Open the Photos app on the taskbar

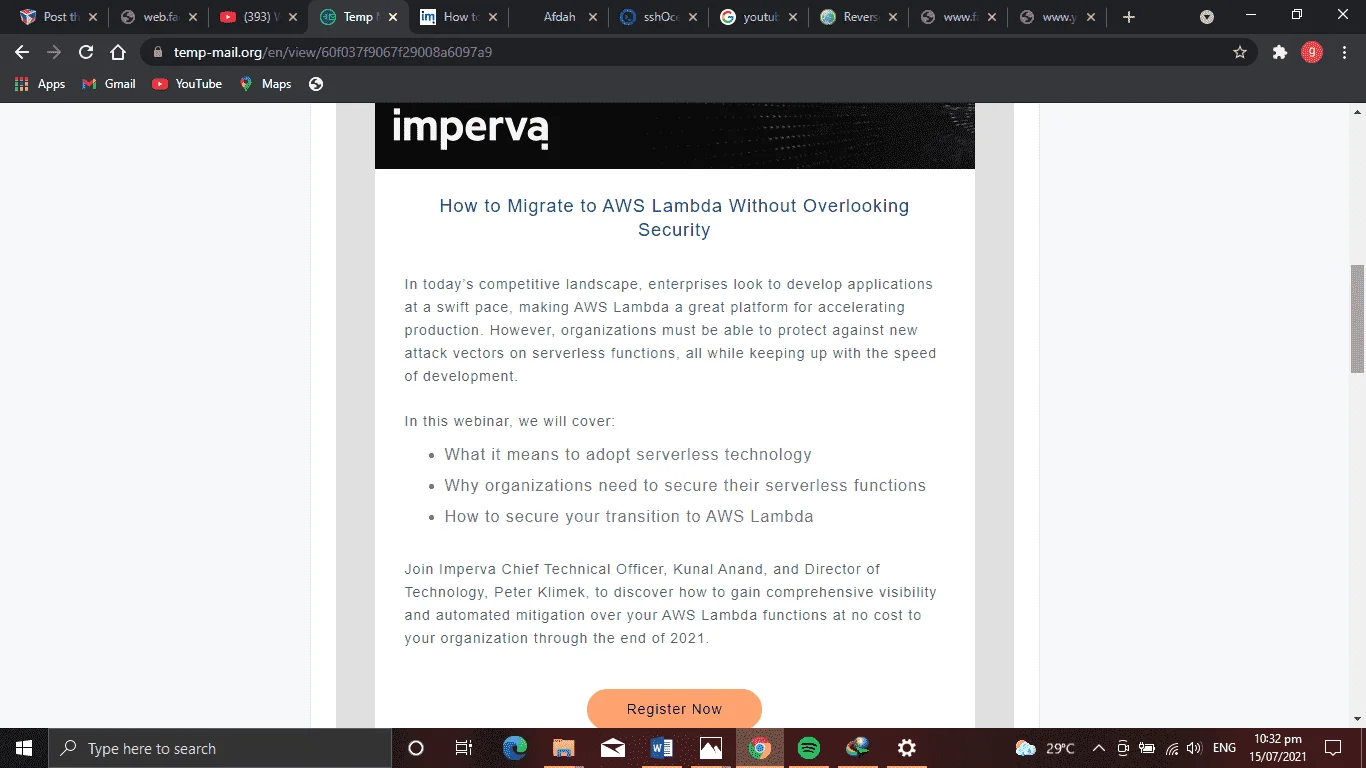pos(711,748)
